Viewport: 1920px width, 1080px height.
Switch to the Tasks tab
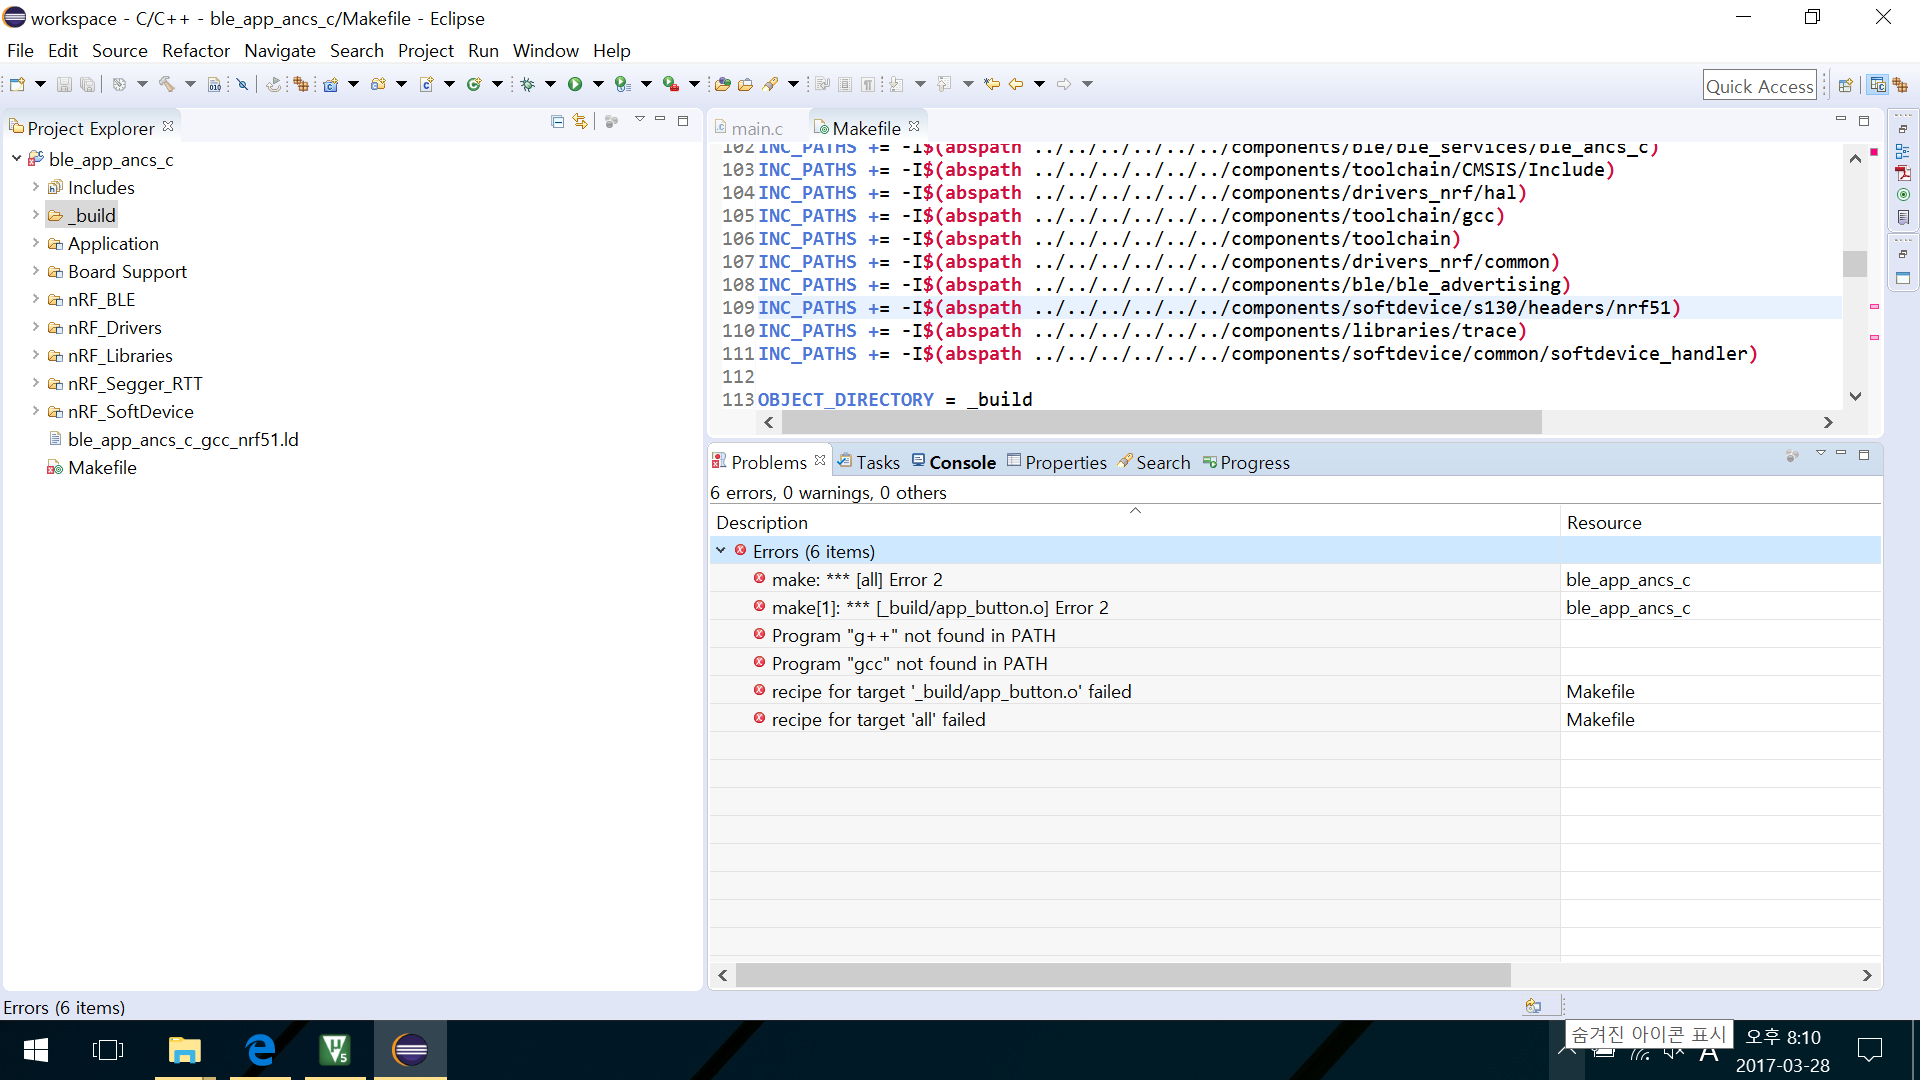pyautogui.click(x=869, y=462)
